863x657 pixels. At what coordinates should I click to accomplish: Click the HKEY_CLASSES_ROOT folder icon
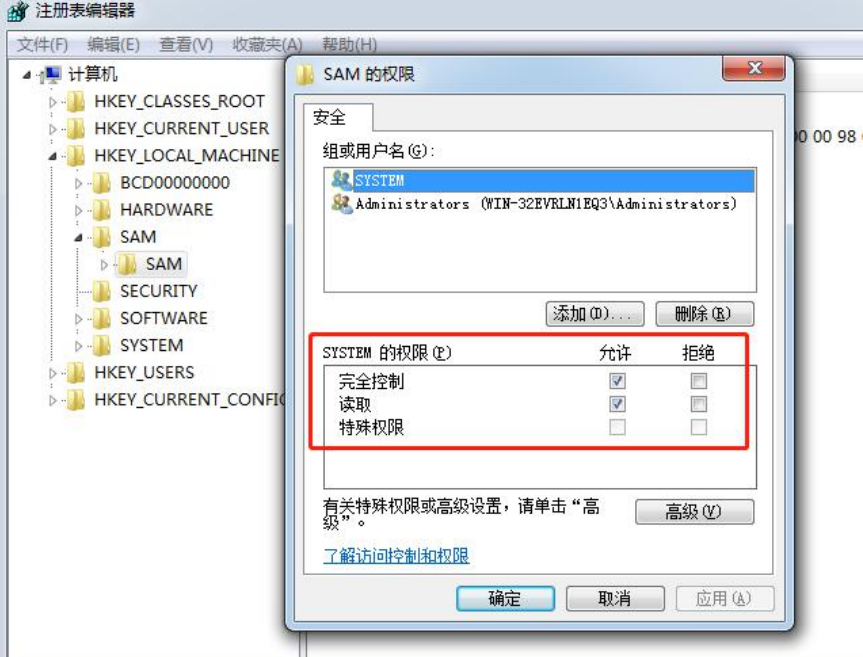(x=76, y=102)
